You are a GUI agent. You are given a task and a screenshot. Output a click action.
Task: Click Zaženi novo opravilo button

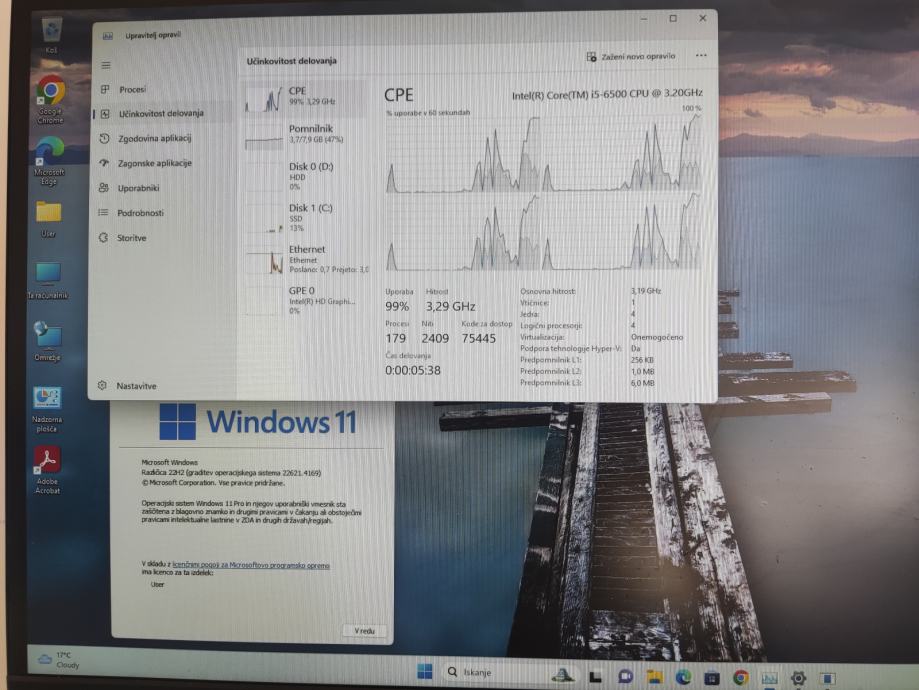click(x=631, y=57)
